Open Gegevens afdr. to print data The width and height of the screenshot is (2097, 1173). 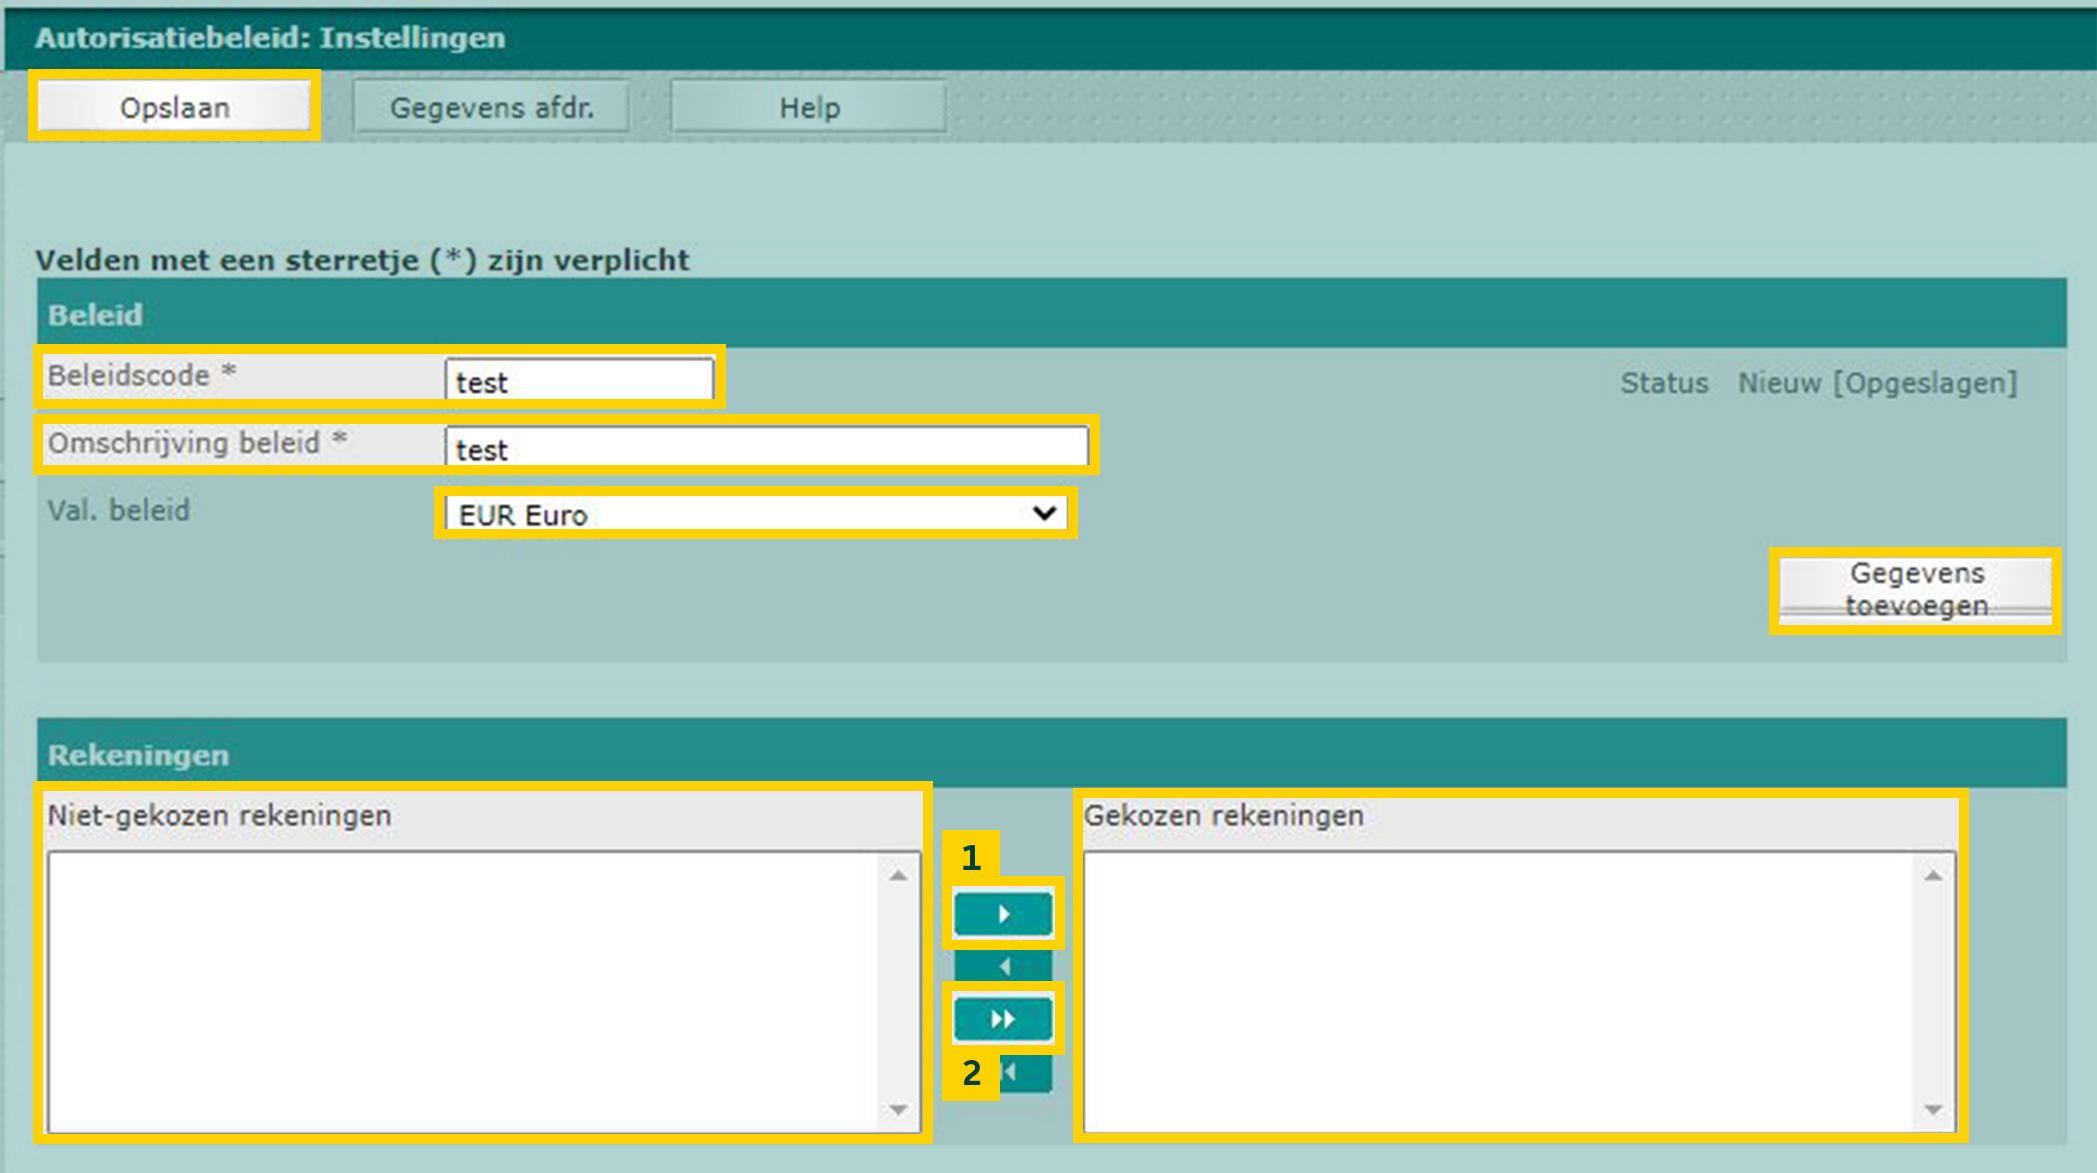tap(491, 107)
